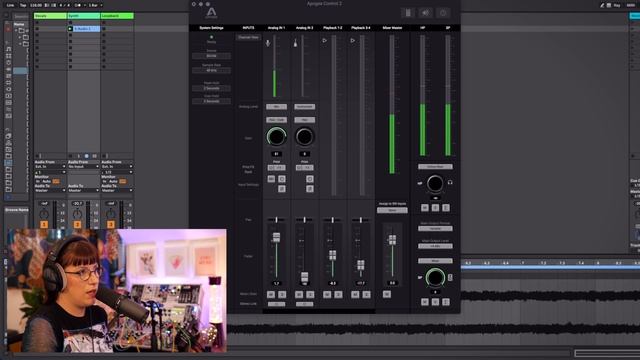Viewport: 640px width, 360px height.
Task: Toggle polarity button on Analog In 1
Action: coord(282,179)
